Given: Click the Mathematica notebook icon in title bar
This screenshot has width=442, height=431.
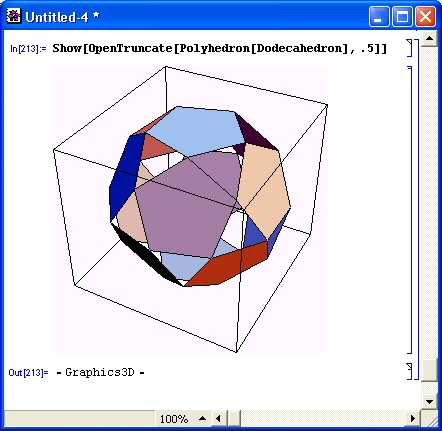Looking at the screenshot, I should (x=14, y=16).
